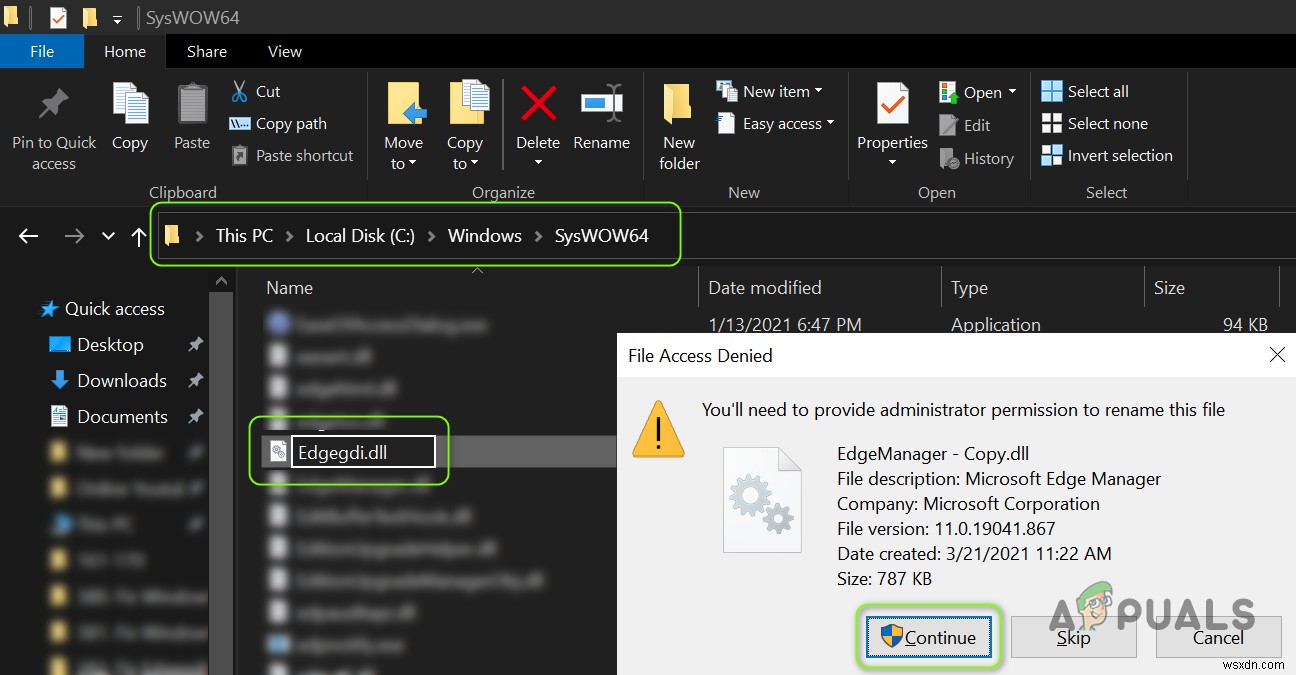The width and height of the screenshot is (1296, 675).
Task: Open quick access toolbar customize arrow
Action: (118, 18)
